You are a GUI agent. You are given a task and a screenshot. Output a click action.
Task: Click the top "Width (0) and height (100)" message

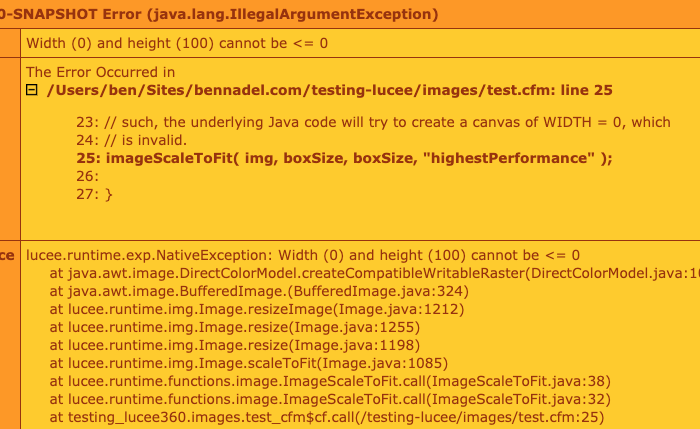click(177, 43)
